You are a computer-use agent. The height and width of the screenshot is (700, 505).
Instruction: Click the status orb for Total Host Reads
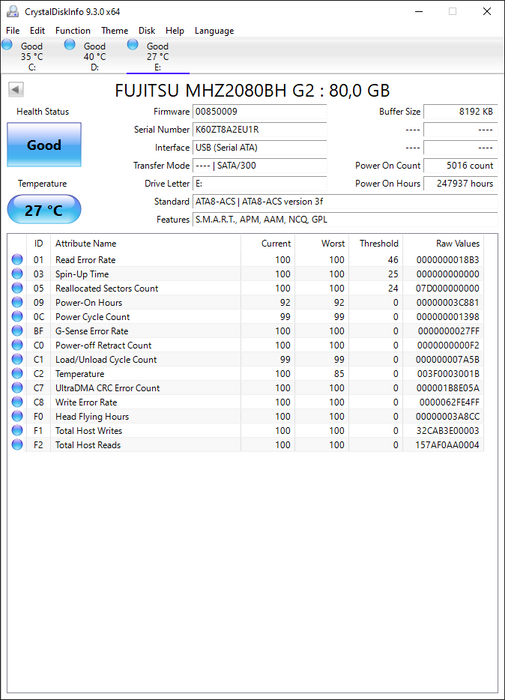click(x=17, y=445)
